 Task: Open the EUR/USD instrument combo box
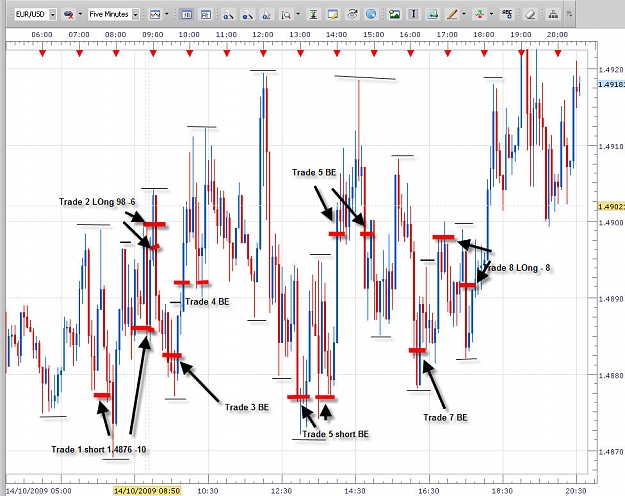35,15
